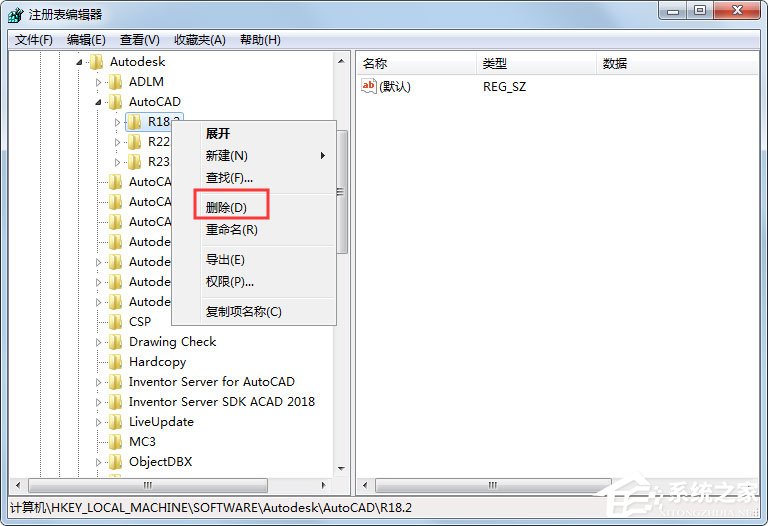Expand the R23 subkey arrow
Viewport: 768px width, 526px height.
coord(117,162)
